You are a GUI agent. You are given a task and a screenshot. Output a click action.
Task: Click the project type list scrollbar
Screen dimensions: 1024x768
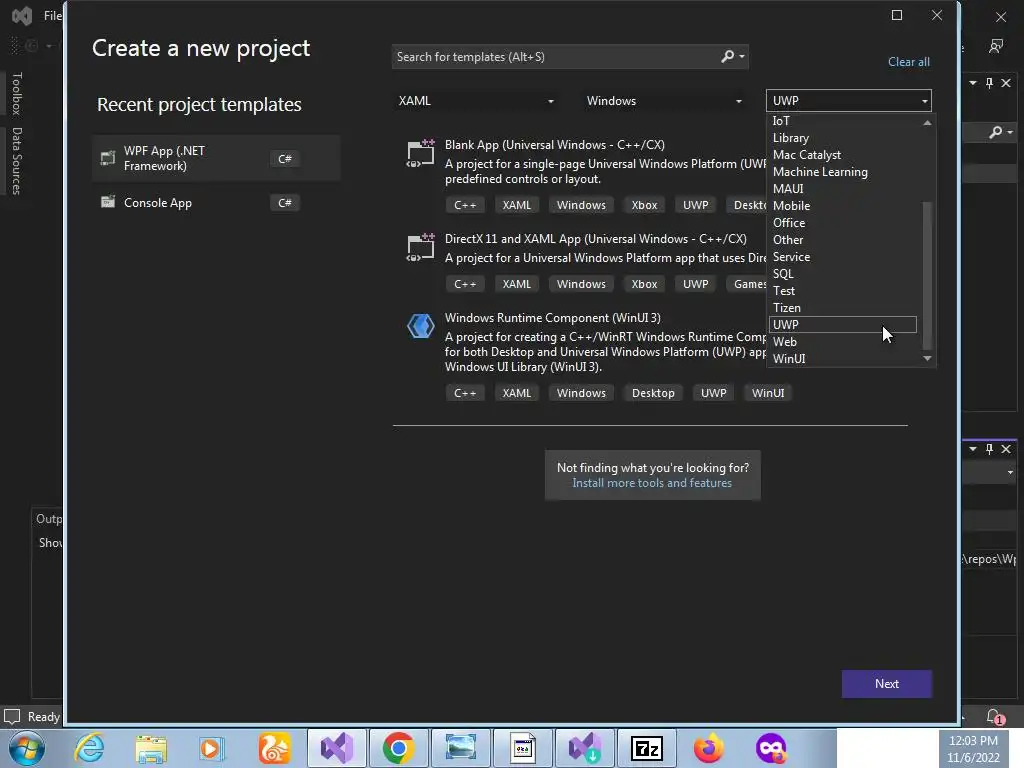coord(927,274)
